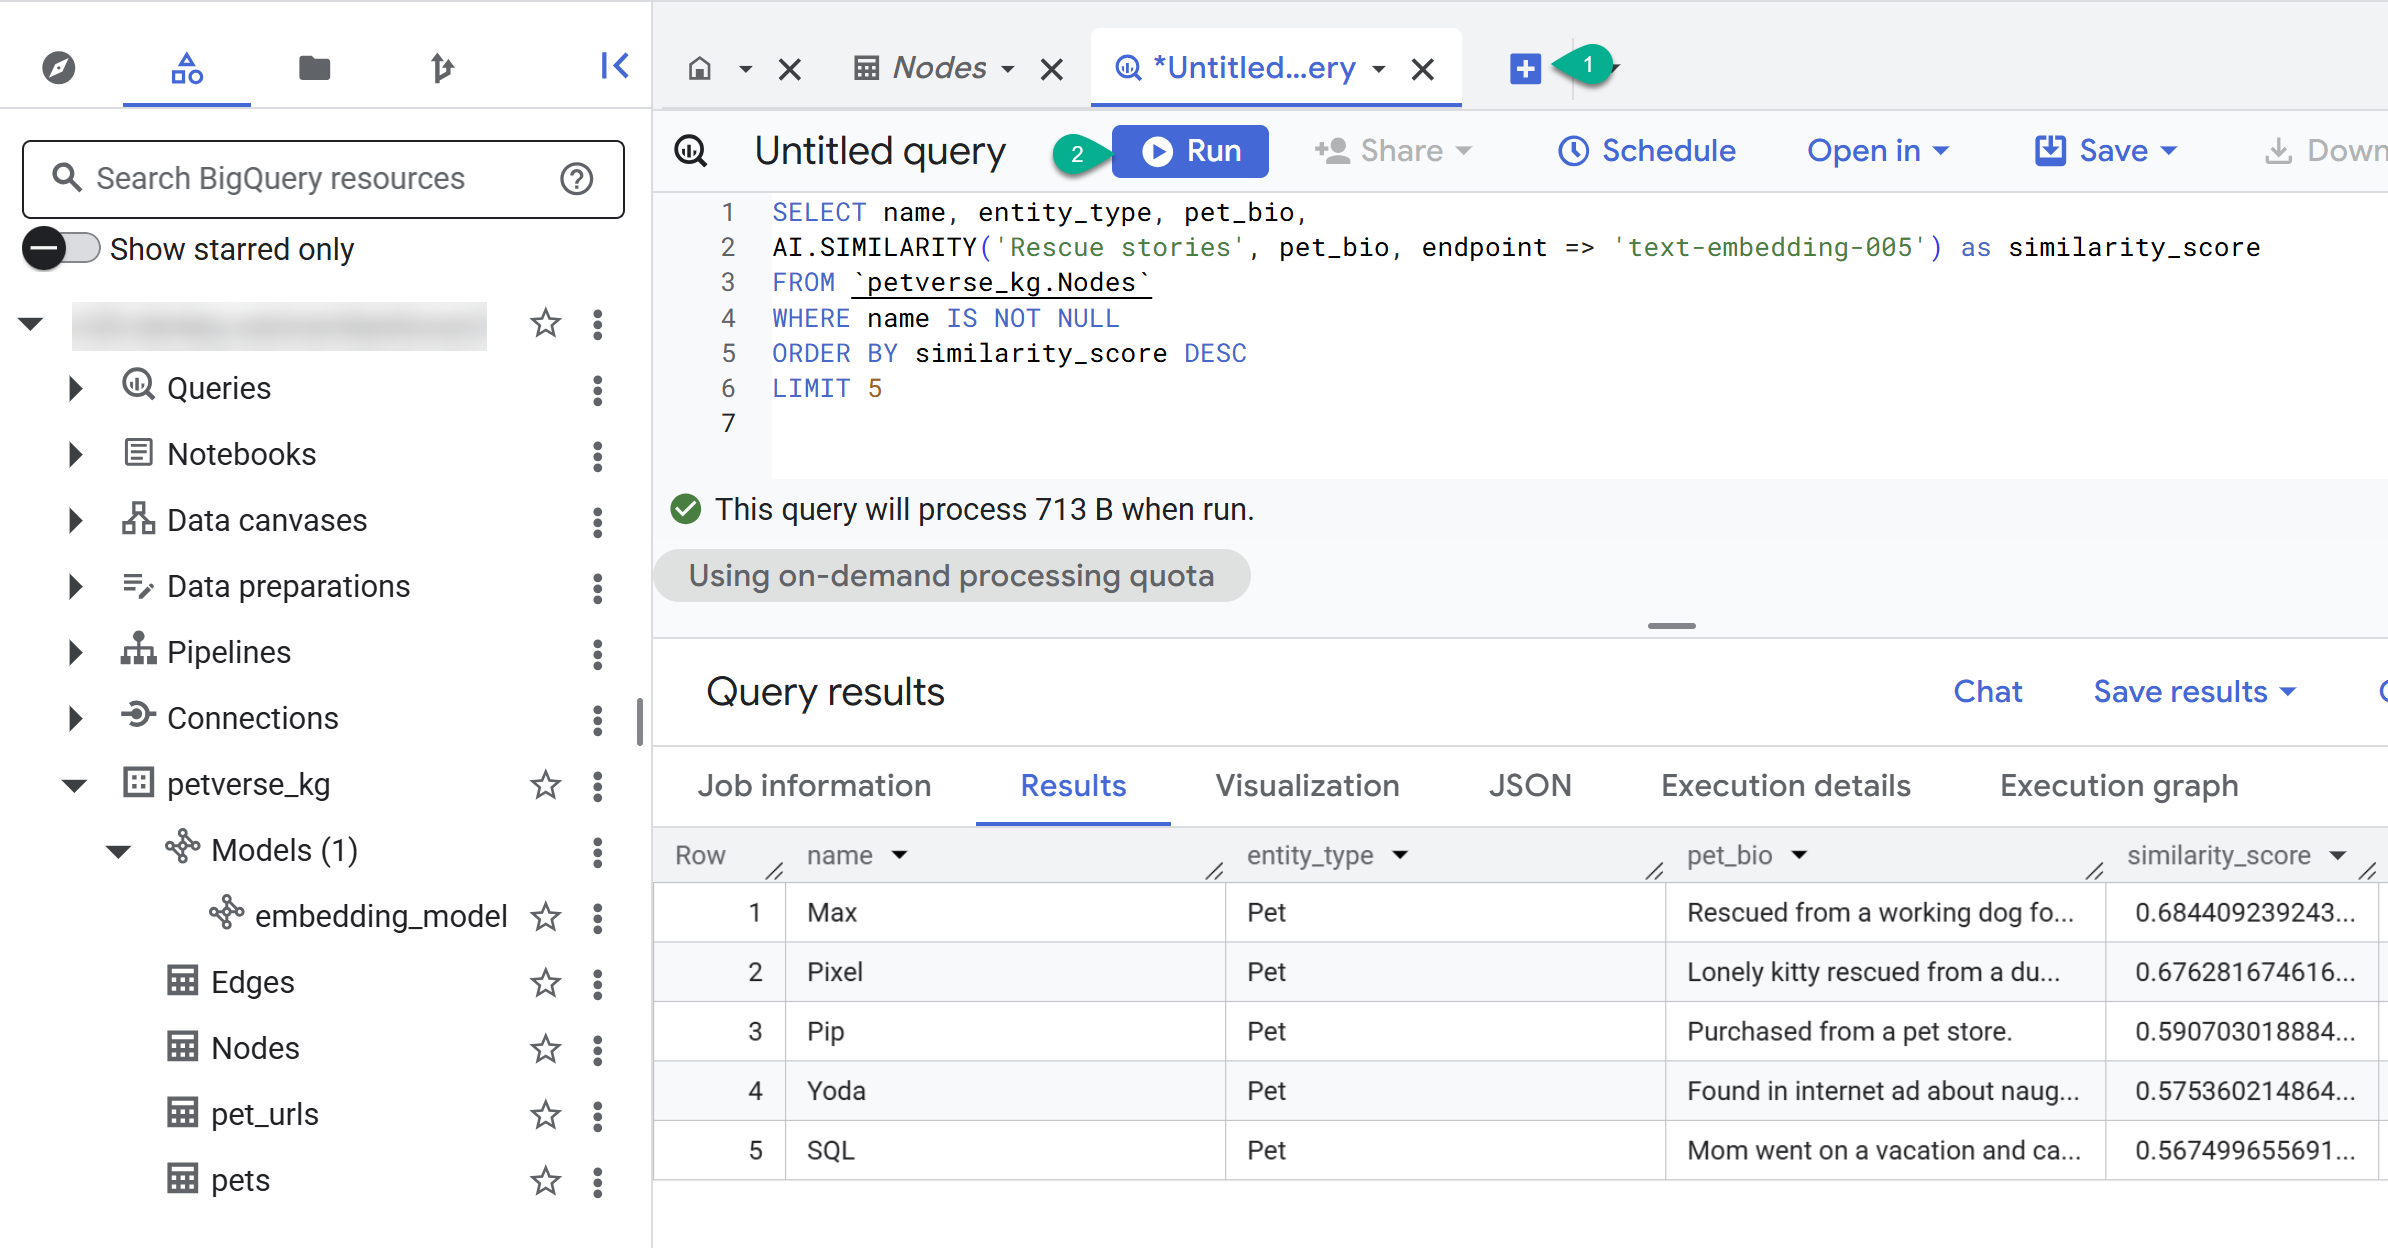The width and height of the screenshot is (2388, 1248).
Task: Collapse the project tree node
Action: click(x=31, y=324)
